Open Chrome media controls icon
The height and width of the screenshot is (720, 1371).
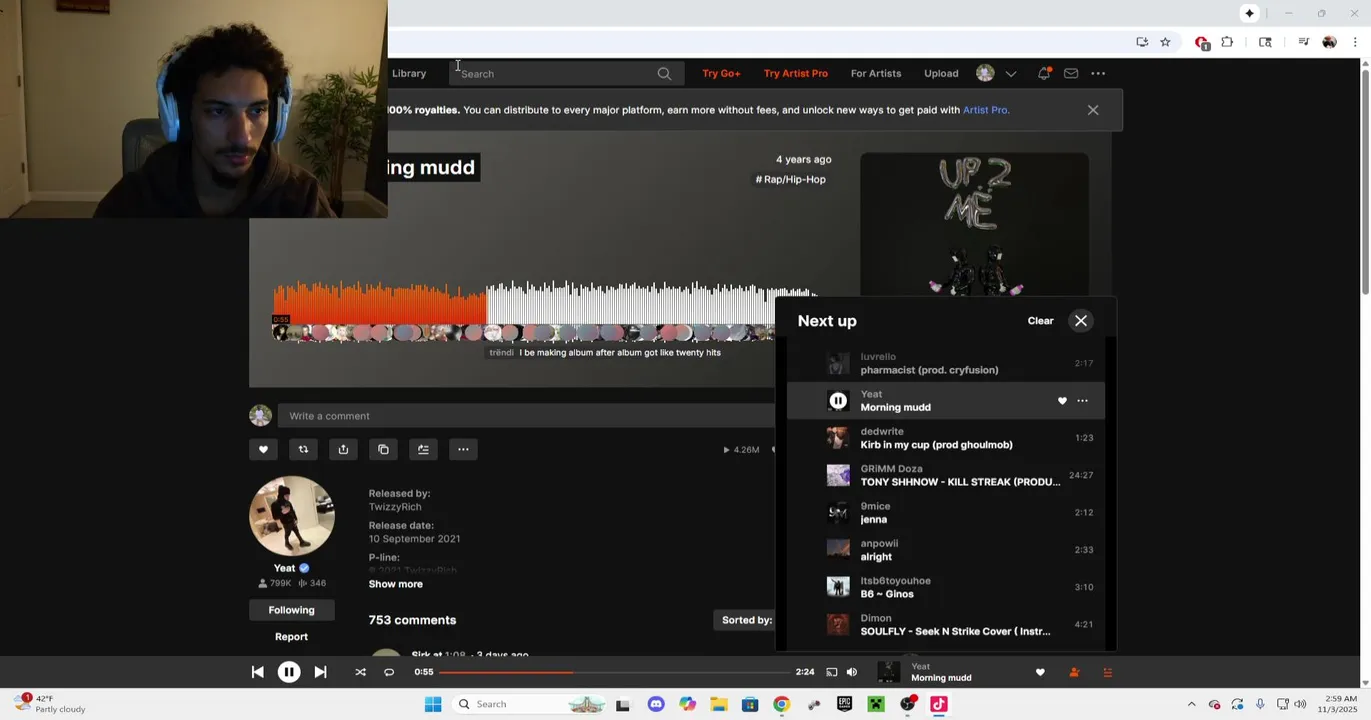coord(1303,42)
